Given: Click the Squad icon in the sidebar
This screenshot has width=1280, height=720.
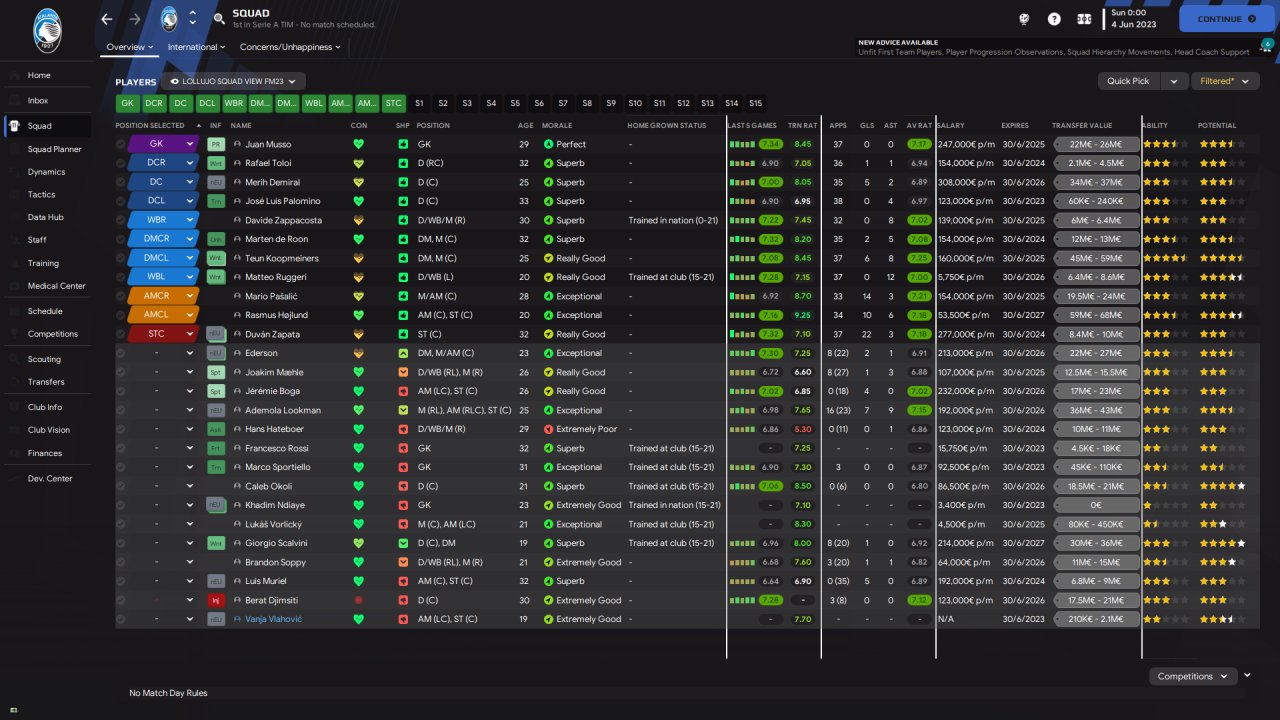Looking at the screenshot, I should pos(12,126).
